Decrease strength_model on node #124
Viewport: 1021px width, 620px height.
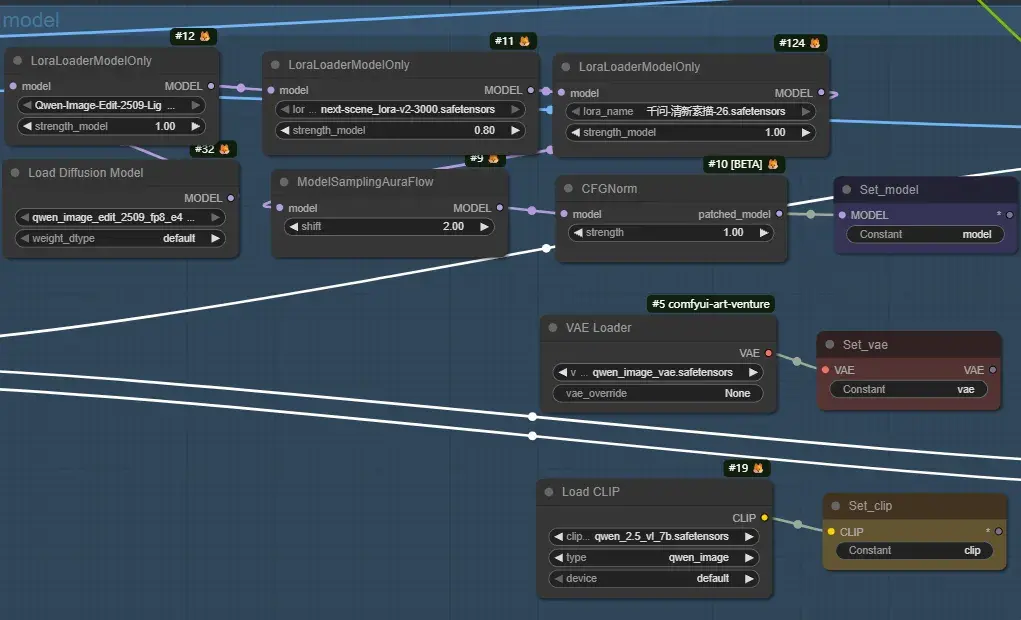576,132
